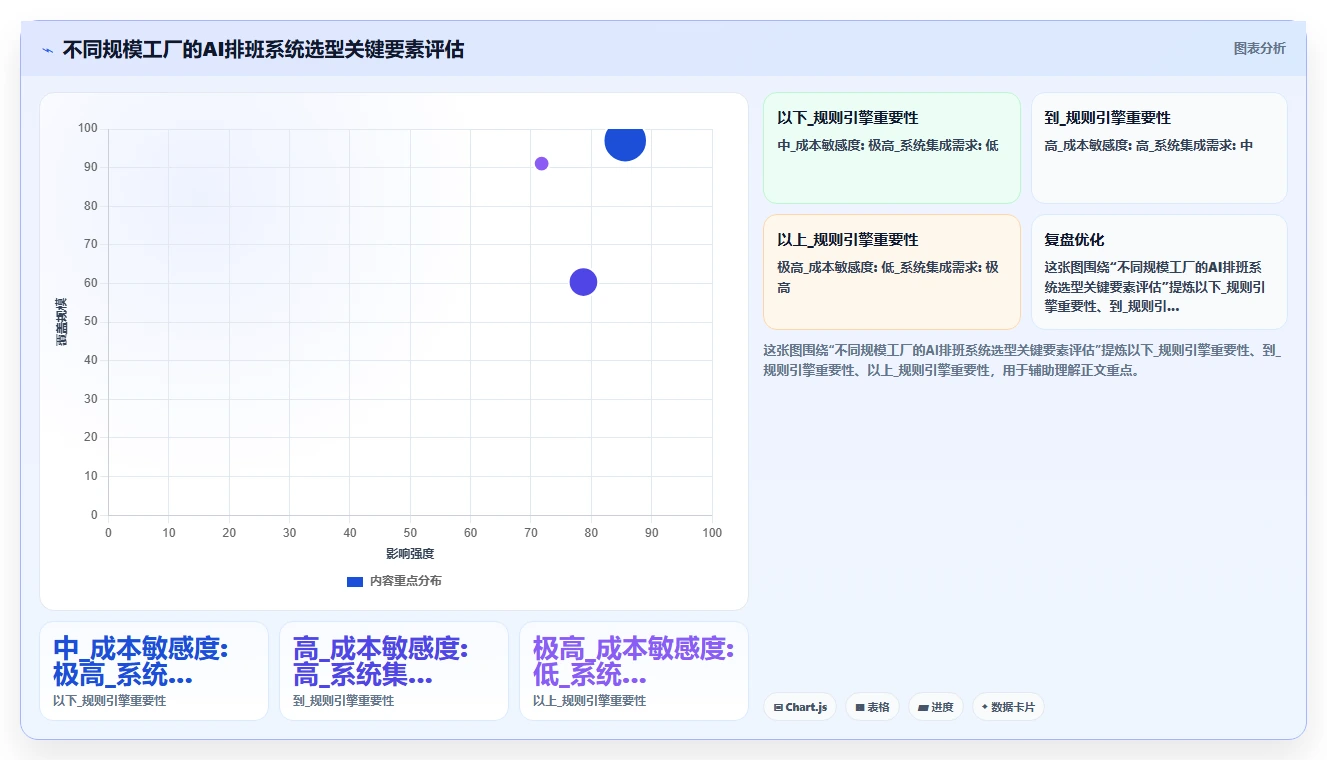Click the icon inside the 进度 chip

point(922,707)
